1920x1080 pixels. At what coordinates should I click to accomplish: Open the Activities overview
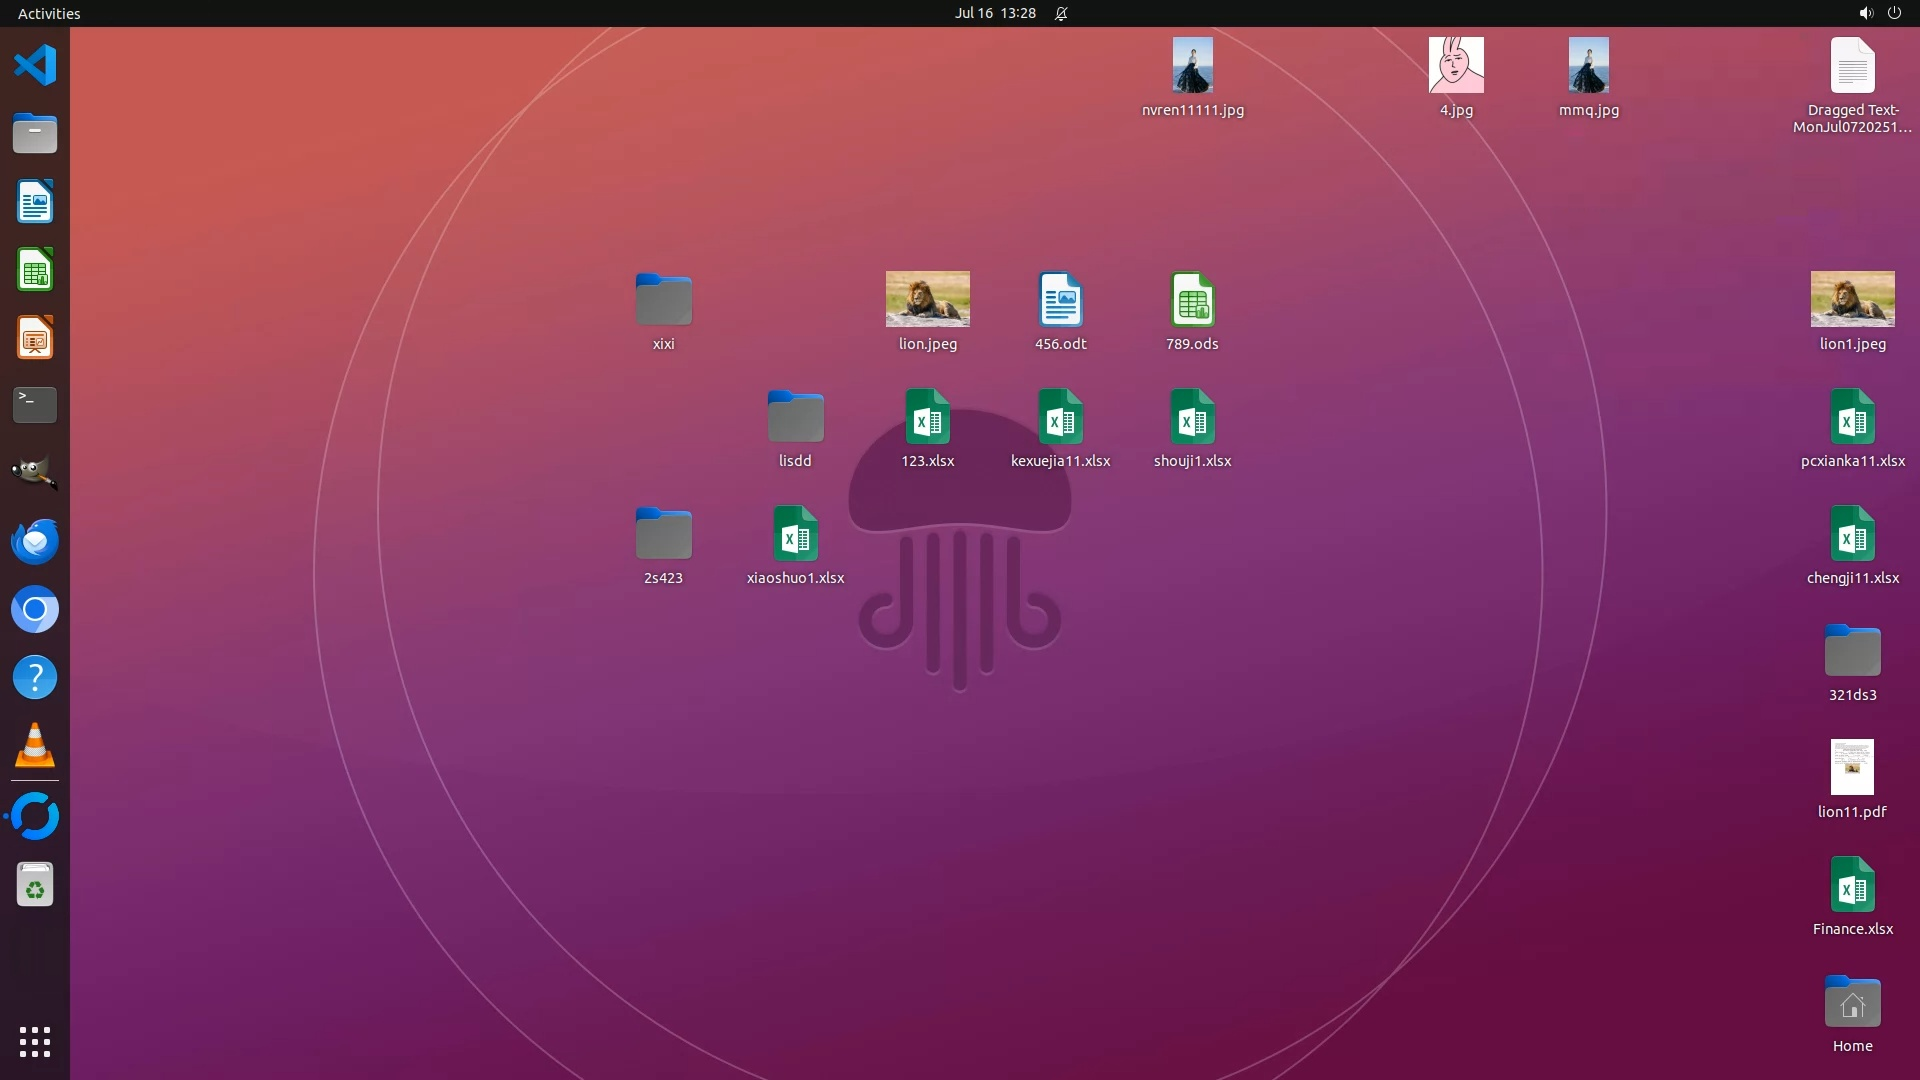click(x=49, y=13)
